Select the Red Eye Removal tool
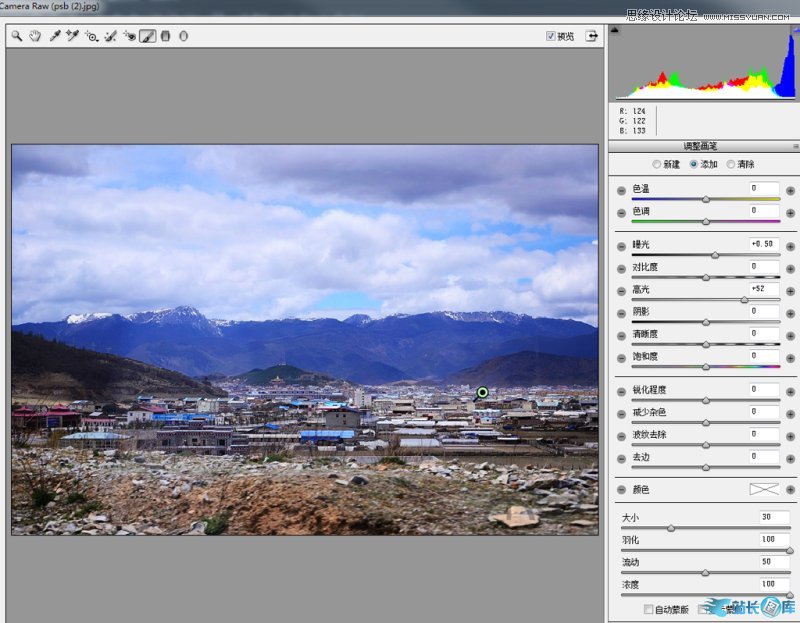This screenshot has width=800, height=623. pyautogui.click(x=129, y=36)
